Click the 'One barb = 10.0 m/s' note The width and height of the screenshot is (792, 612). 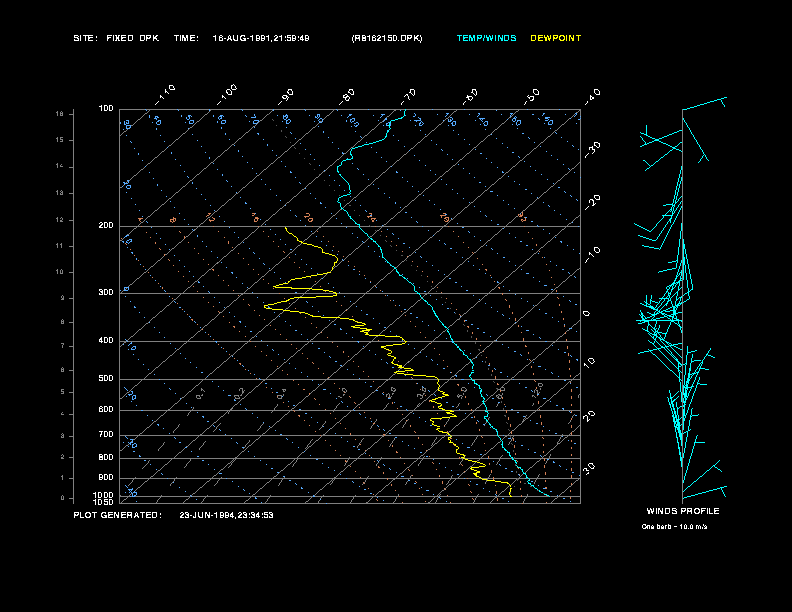click(x=674, y=527)
